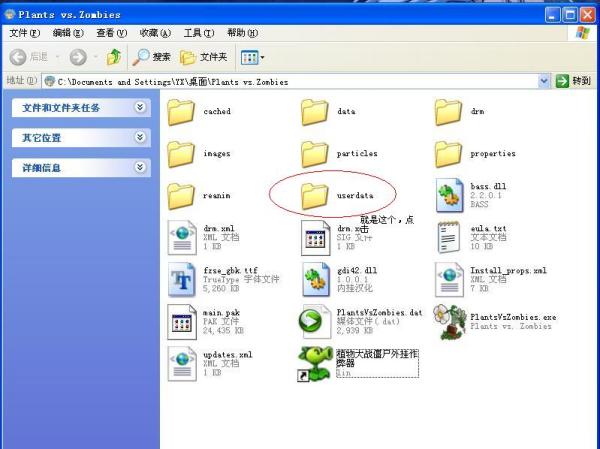
Task: Launch PlantsVsZombies.exe game icon
Action: coord(450,322)
